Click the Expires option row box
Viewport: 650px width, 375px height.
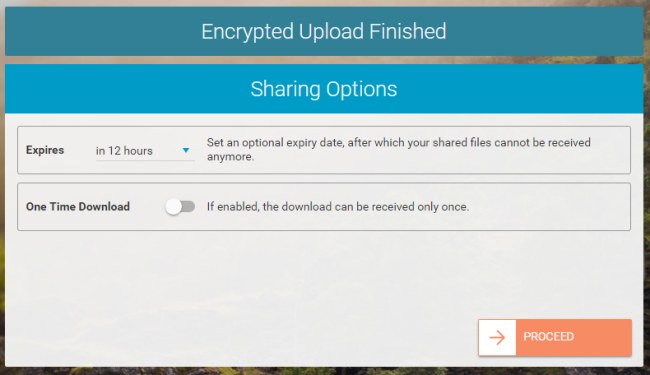click(x=324, y=150)
